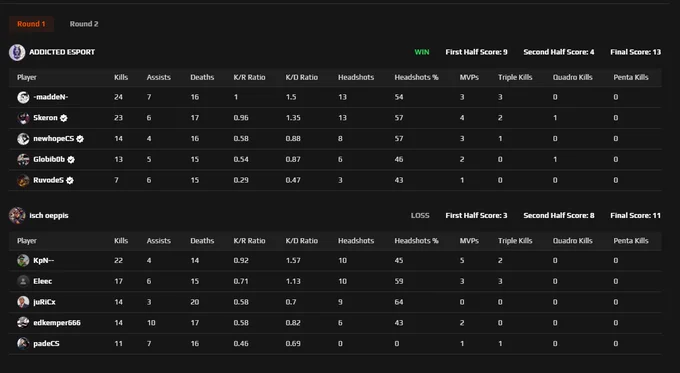This screenshot has width=680, height=373.
Task: Click 'Final Score: 13' text
Action: (x=636, y=52)
